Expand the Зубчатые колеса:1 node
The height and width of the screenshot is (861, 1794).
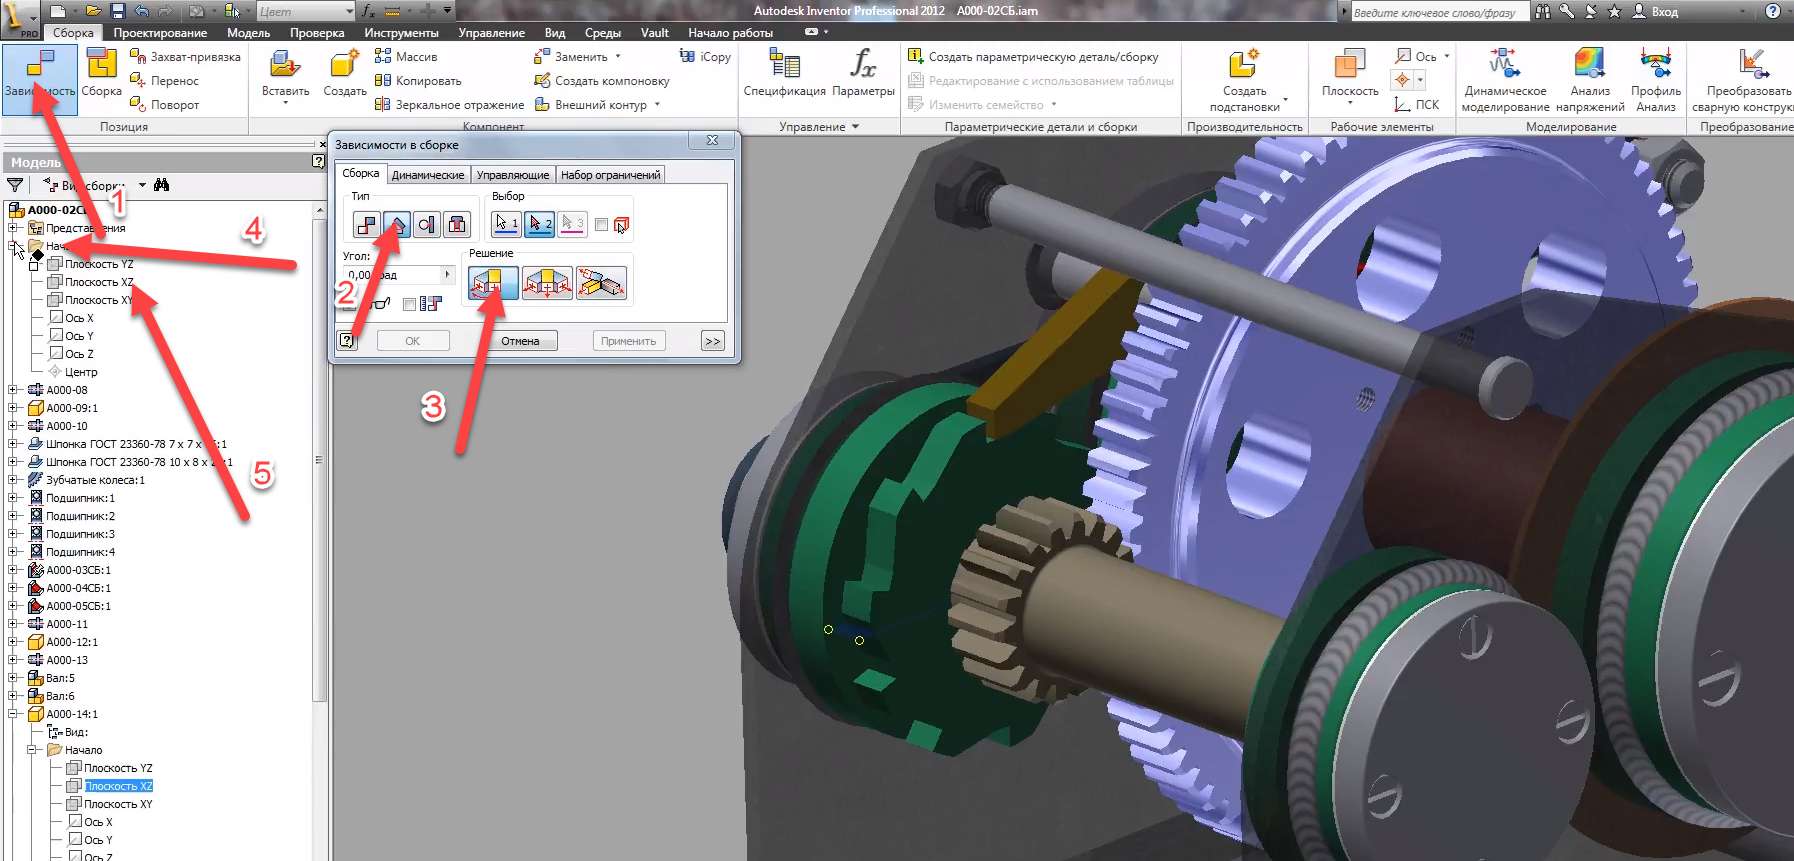click(13, 480)
